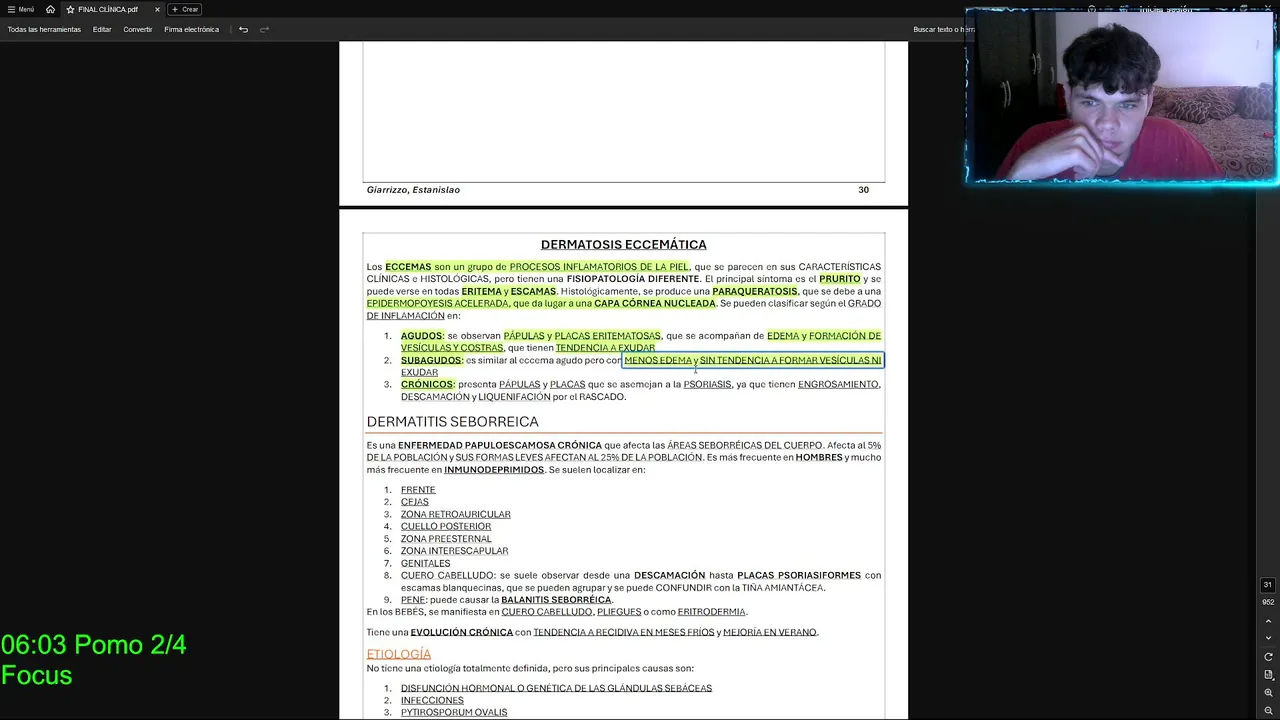Click the text CUERO CABELLUDO: in list
1280x720 pixels.
448,575
